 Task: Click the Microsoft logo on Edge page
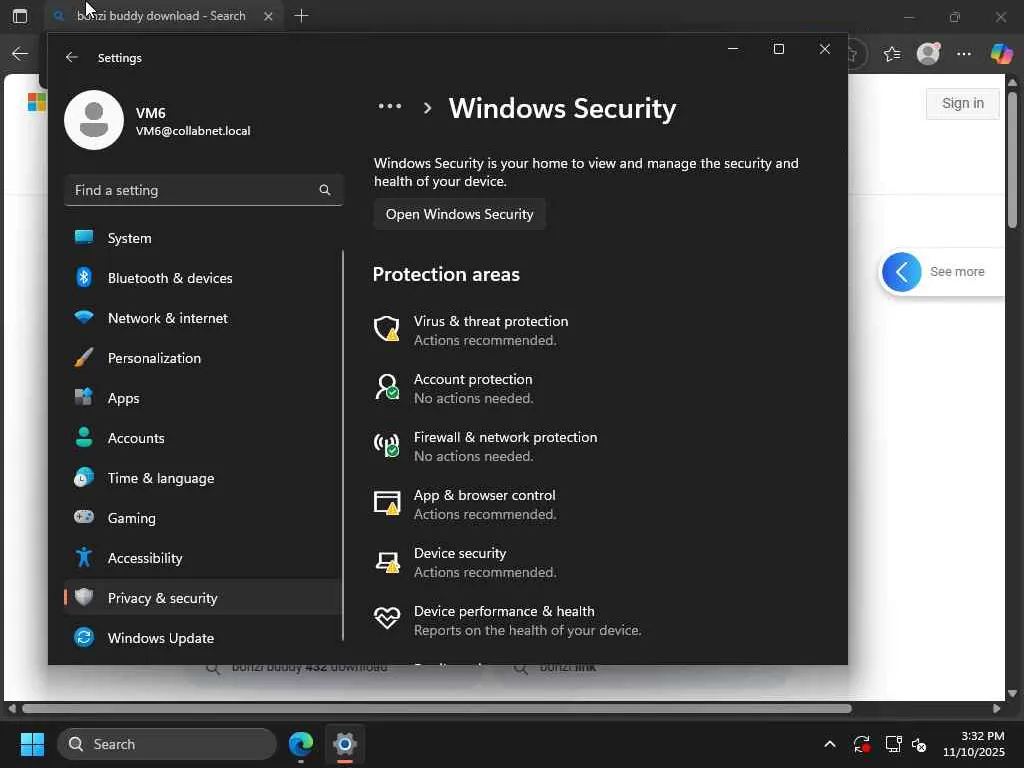pos(37,102)
